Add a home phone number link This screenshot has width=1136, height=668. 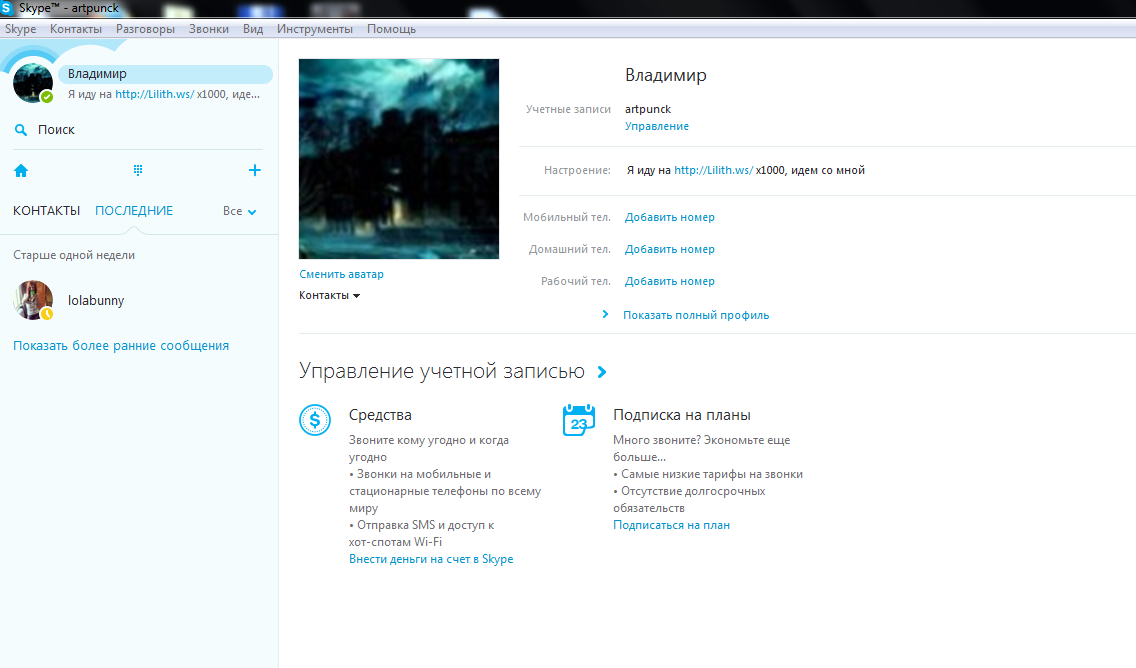tap(670, 249)
